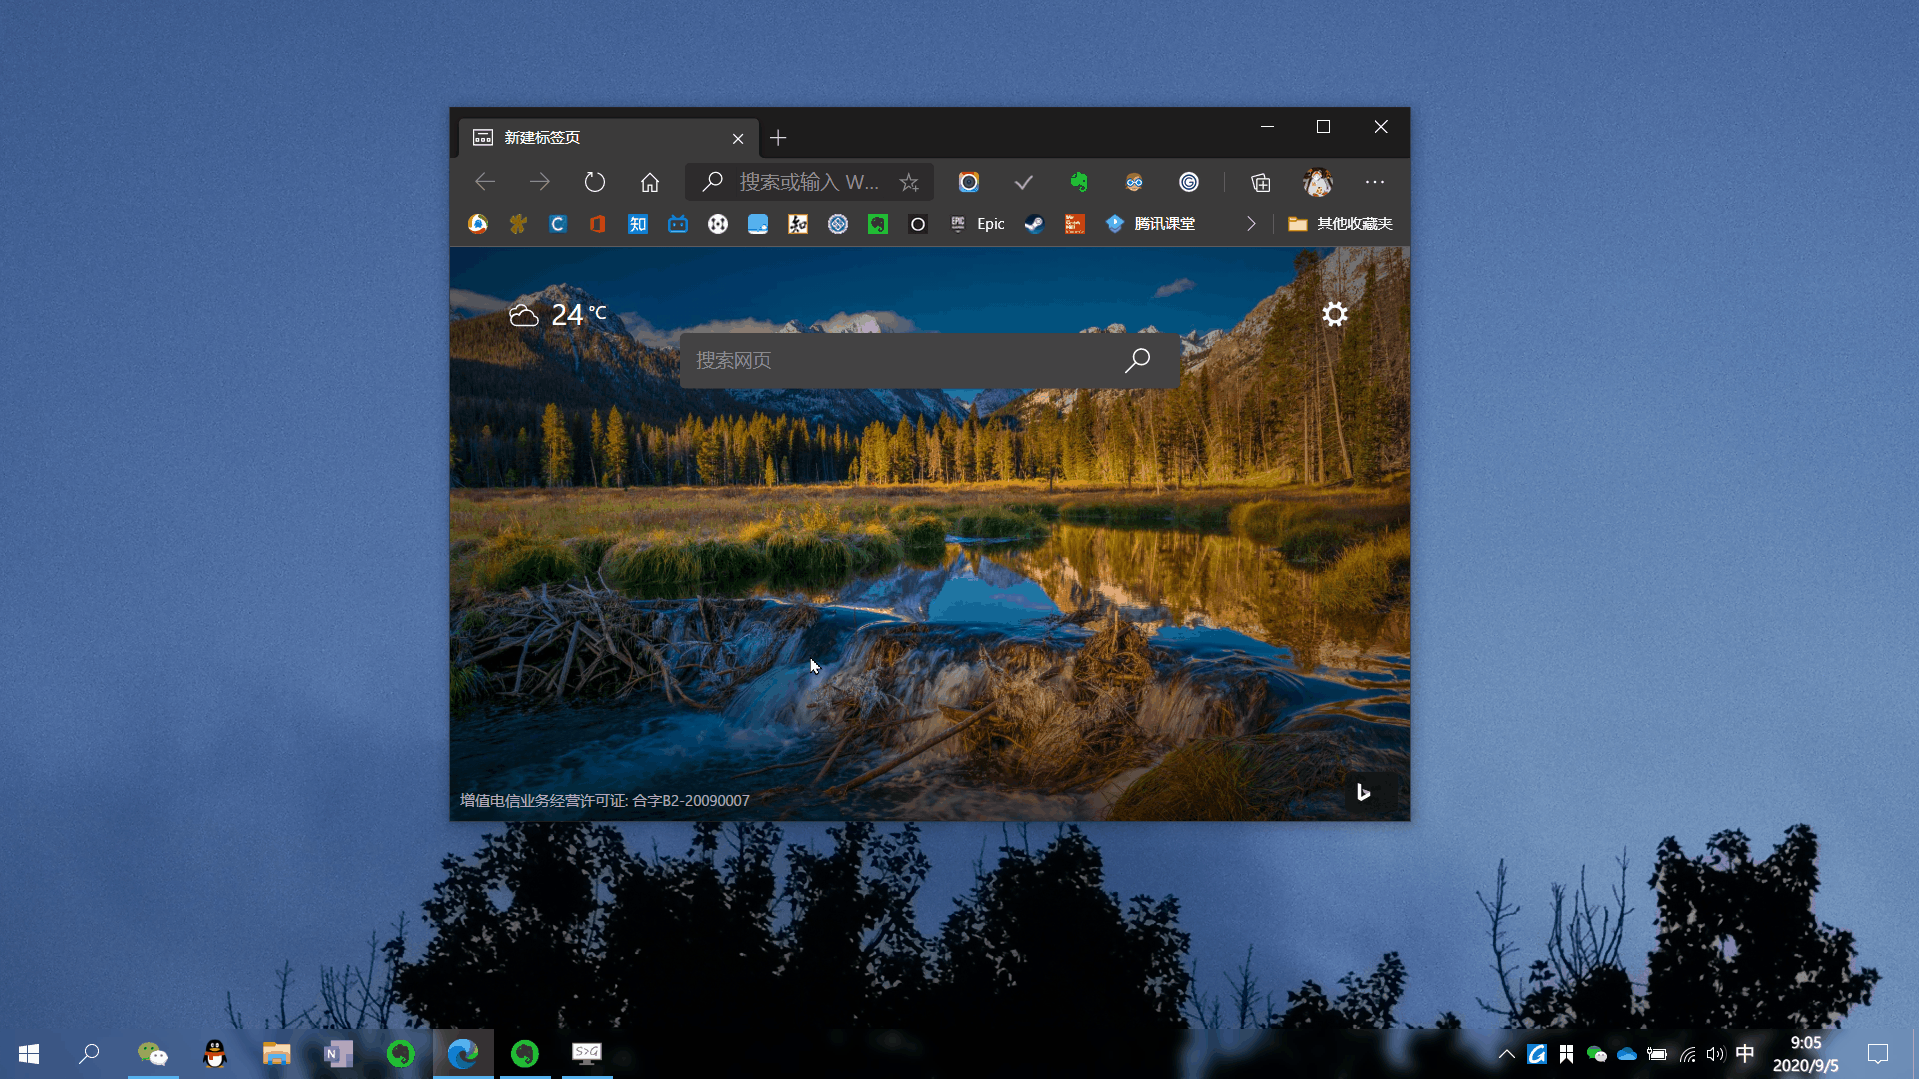This screenshot has height=1079, width=1919.
Task: Close the 新建标签页 tab
Action: point(738,139)
